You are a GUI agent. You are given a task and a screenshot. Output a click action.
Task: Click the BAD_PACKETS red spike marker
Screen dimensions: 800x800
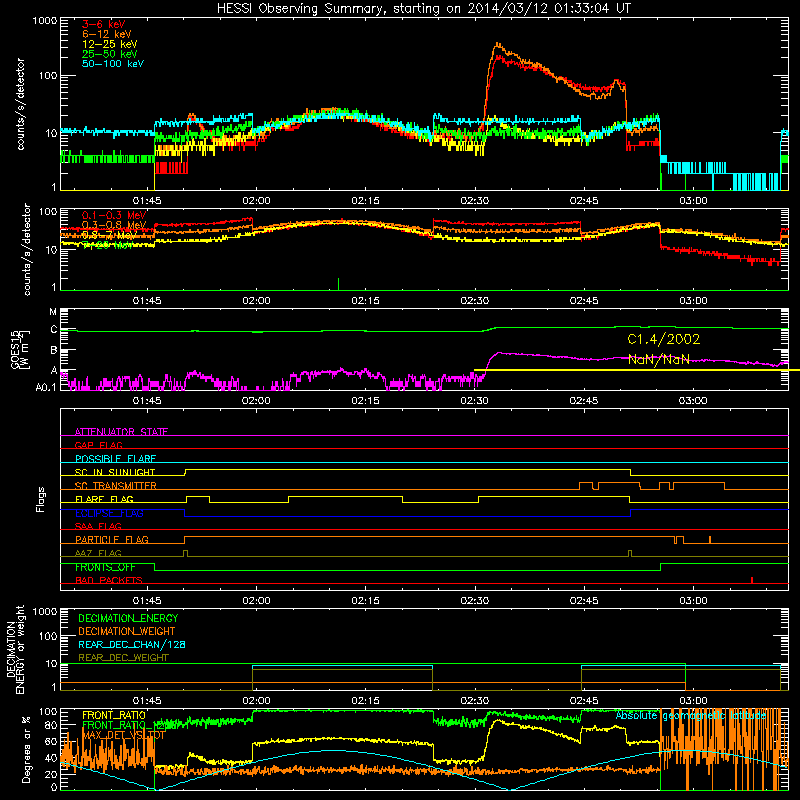pos(752,580)
